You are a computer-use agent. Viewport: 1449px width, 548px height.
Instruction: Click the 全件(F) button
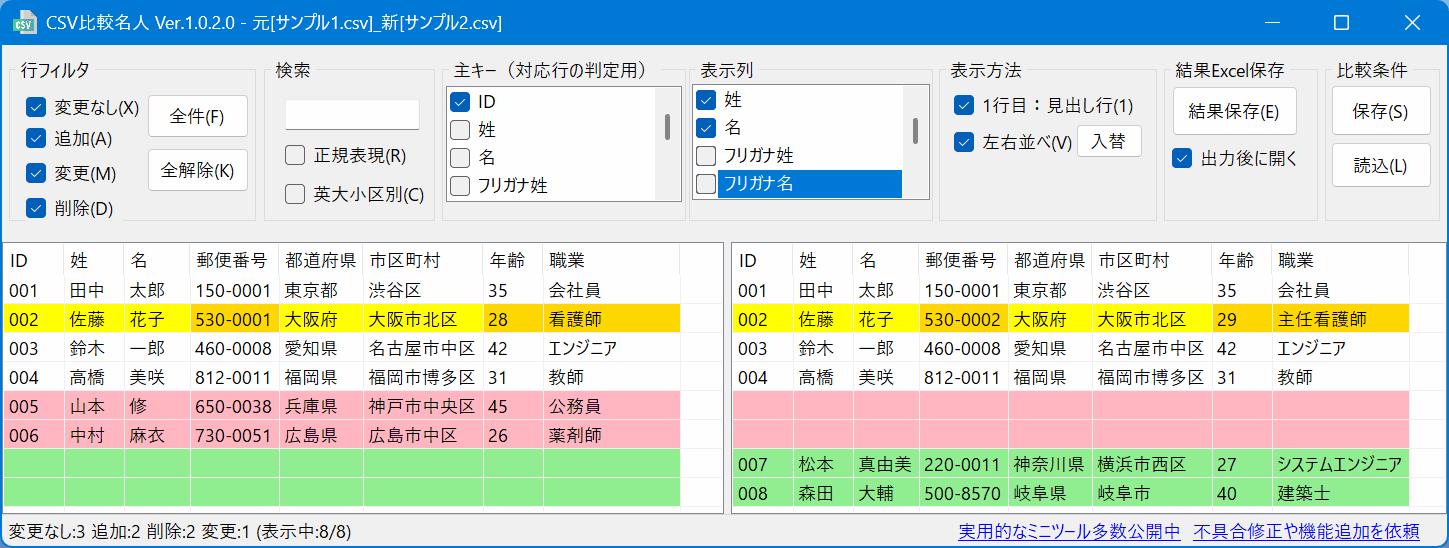[x=197, y=116]
